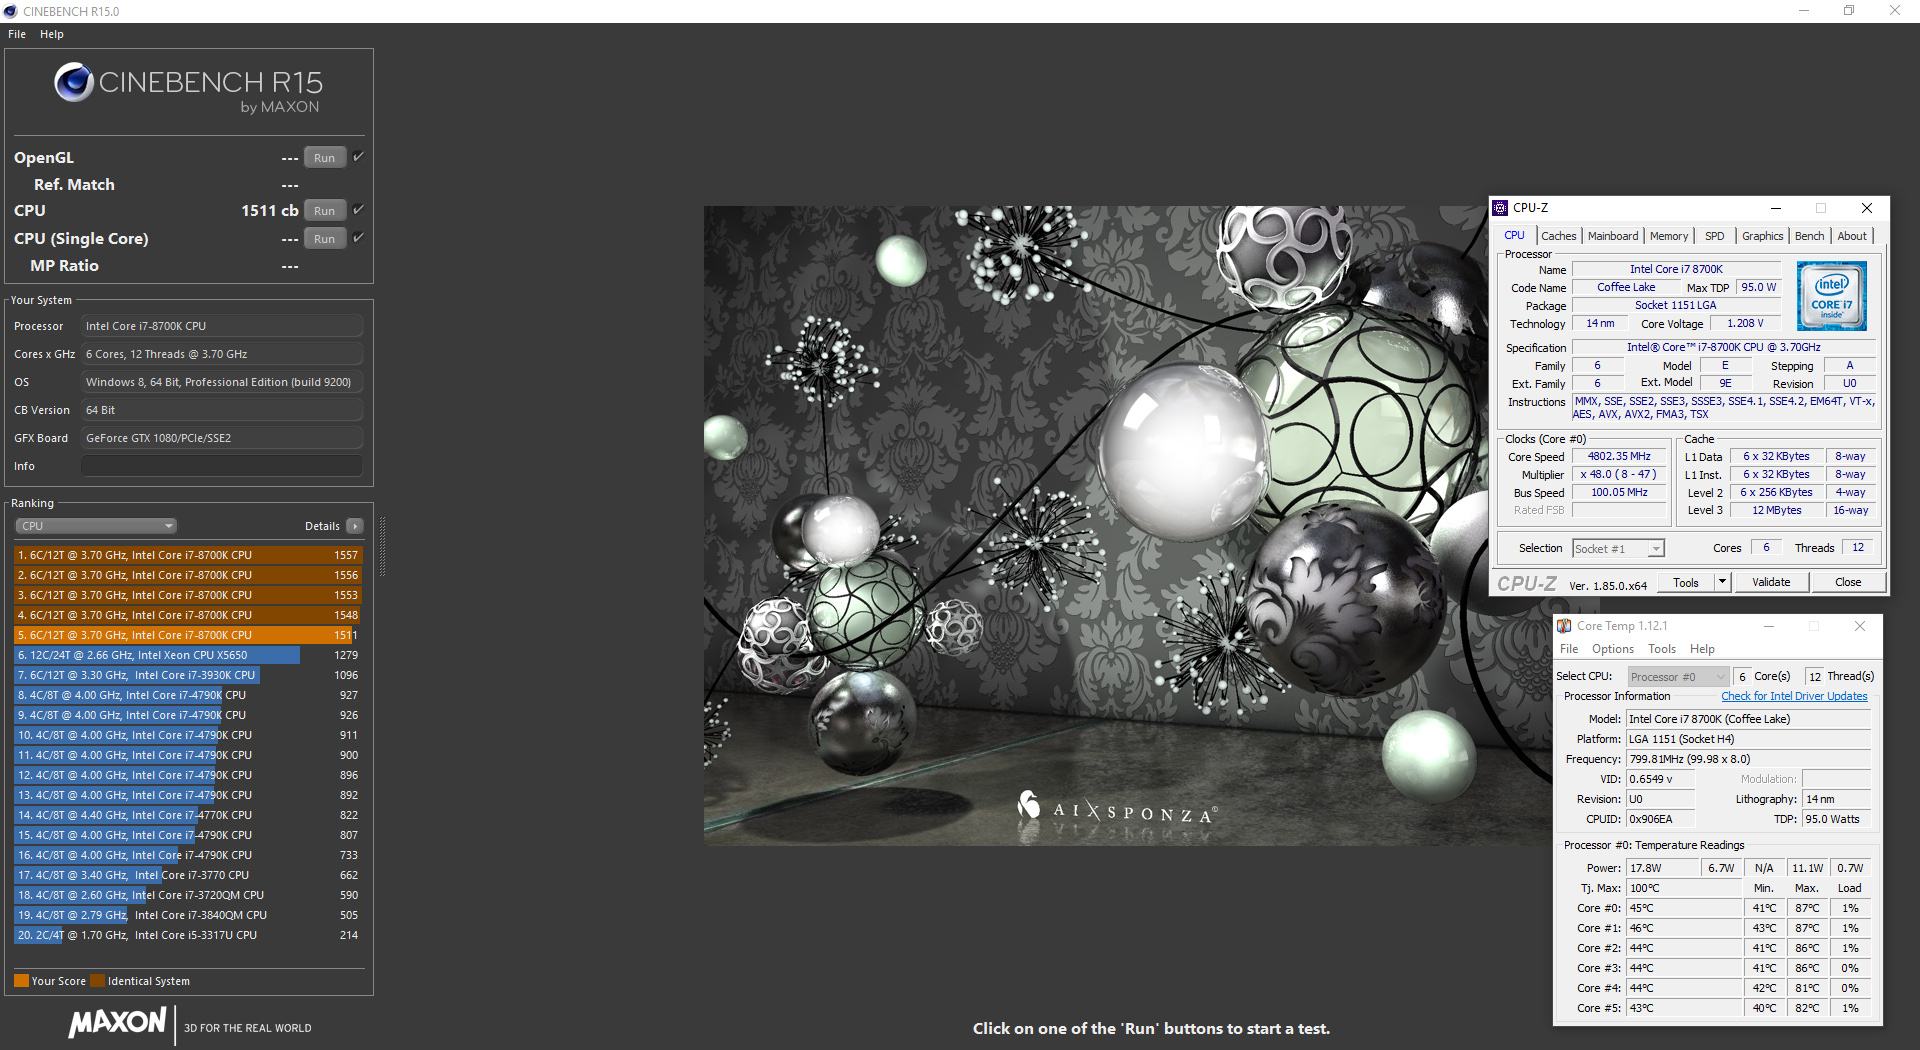Run the CPU (Single Core) benchmark

325,238
